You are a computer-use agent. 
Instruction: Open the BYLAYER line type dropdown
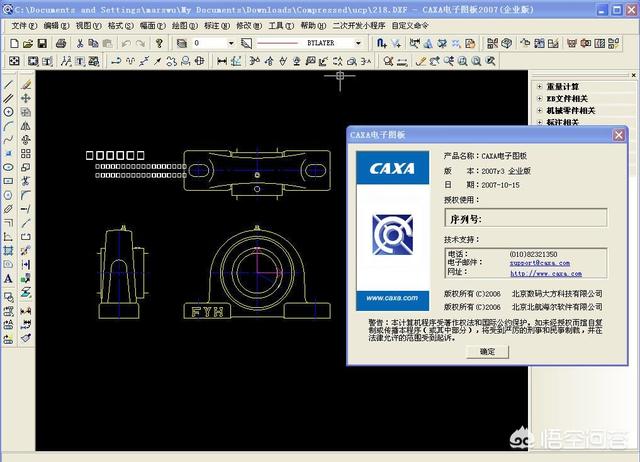(358, 43)
